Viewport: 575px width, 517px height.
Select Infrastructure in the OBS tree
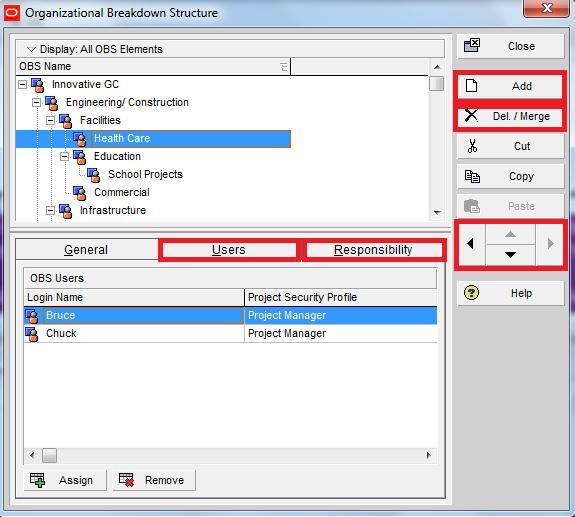click(x=113, y=210)
